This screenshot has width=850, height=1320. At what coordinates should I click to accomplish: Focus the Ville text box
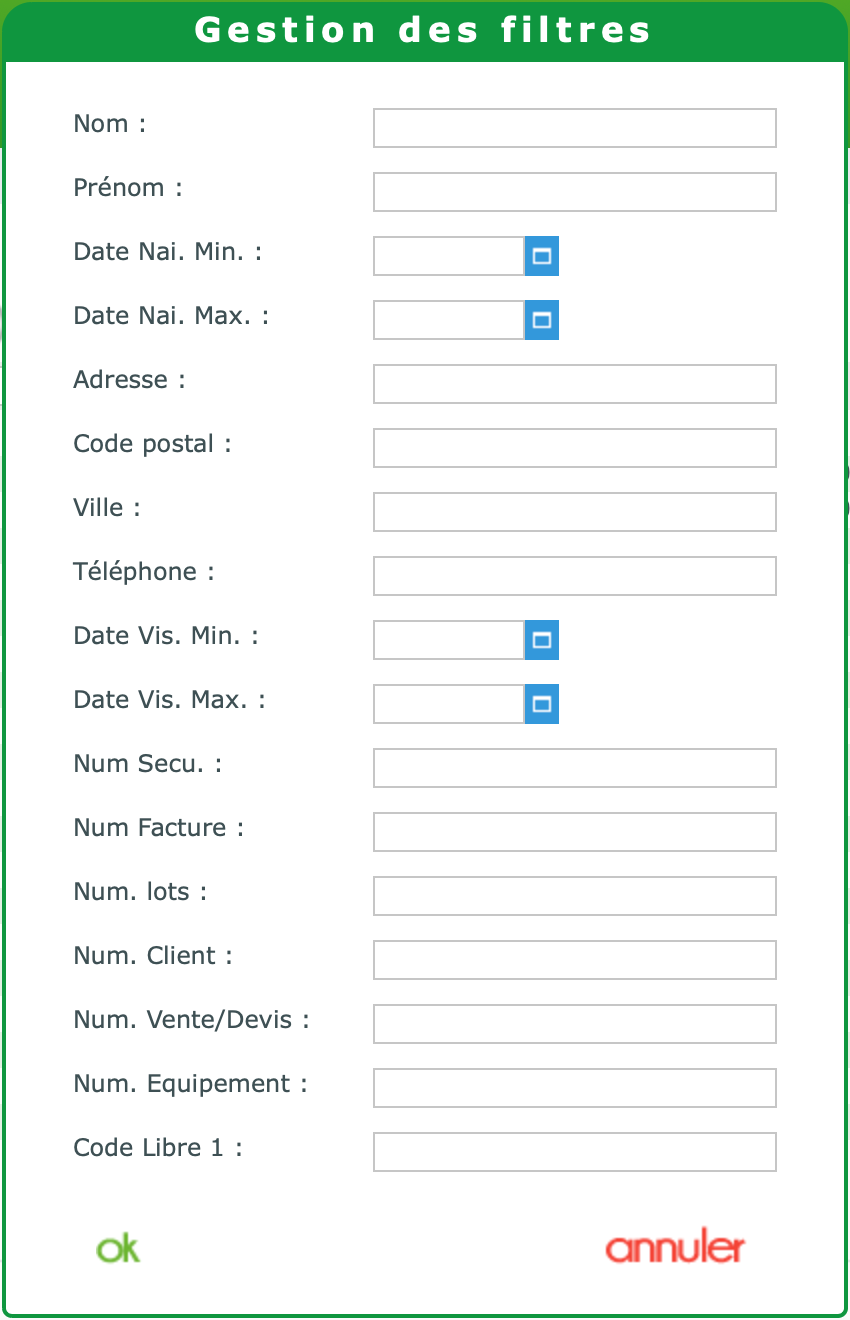(574, 512)
